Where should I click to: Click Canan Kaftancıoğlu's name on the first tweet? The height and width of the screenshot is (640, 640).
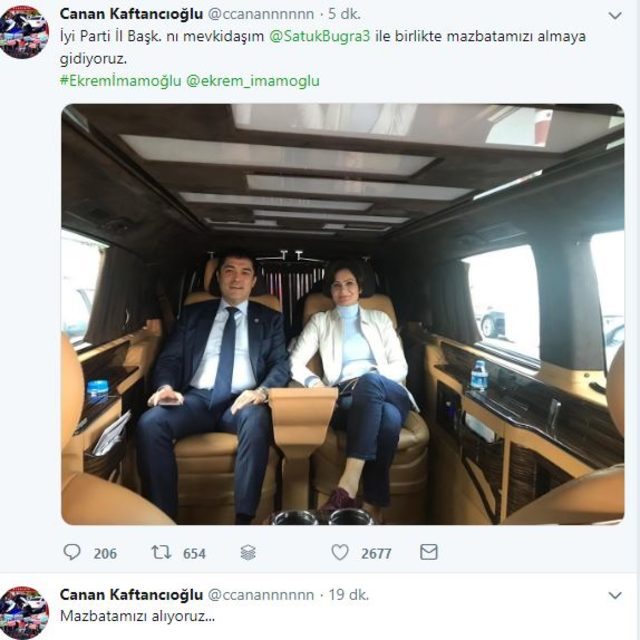coord(131,14)
